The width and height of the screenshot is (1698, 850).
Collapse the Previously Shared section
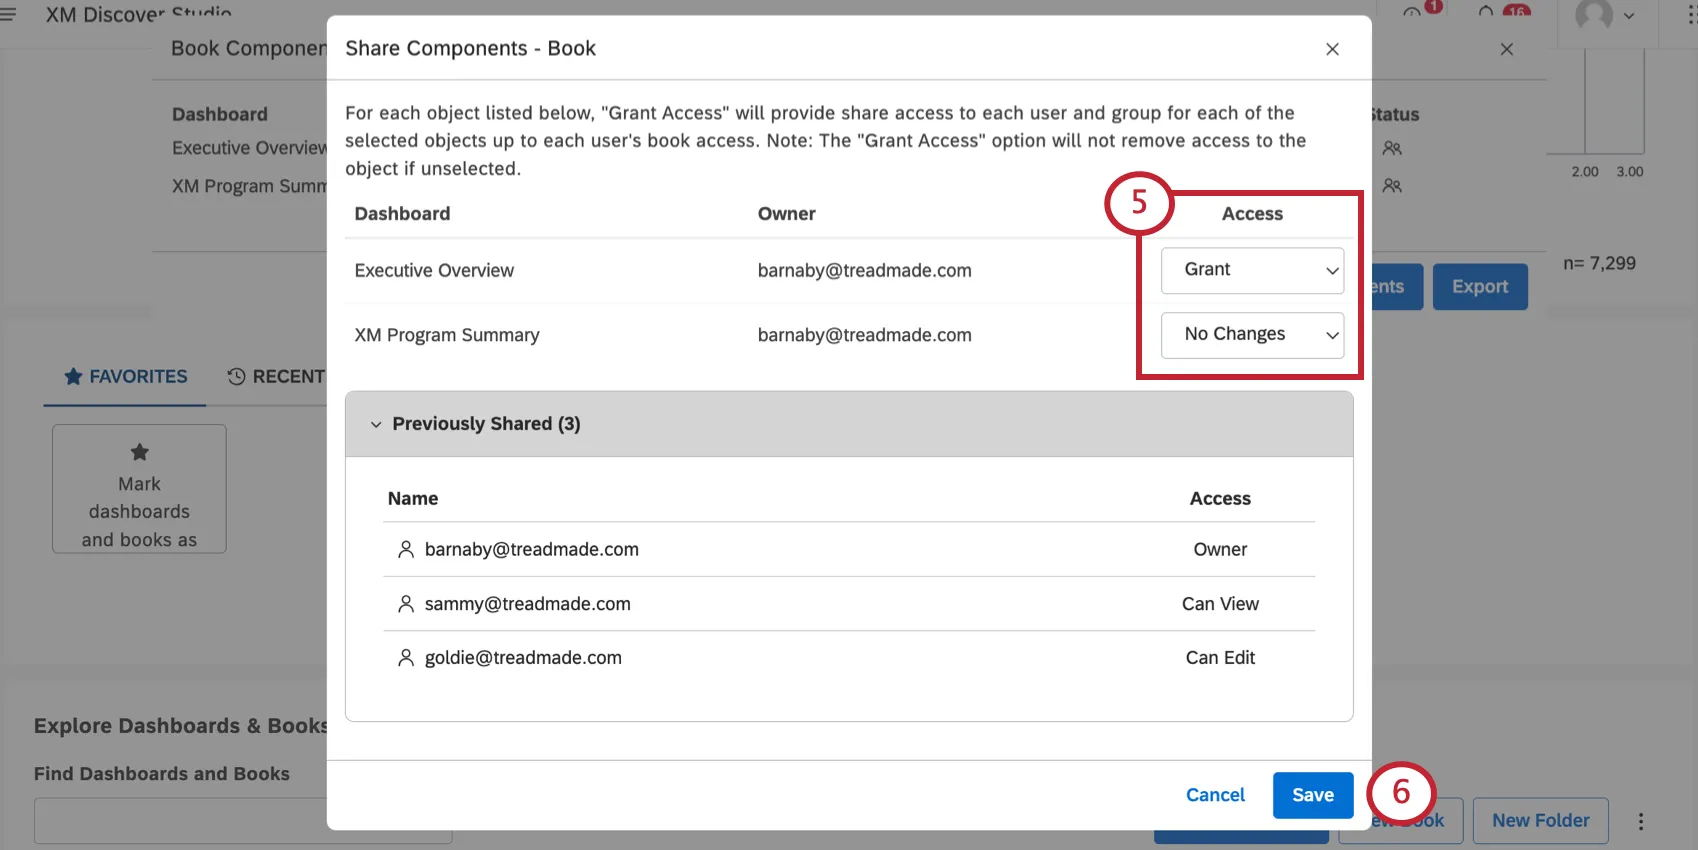point(376,424)
